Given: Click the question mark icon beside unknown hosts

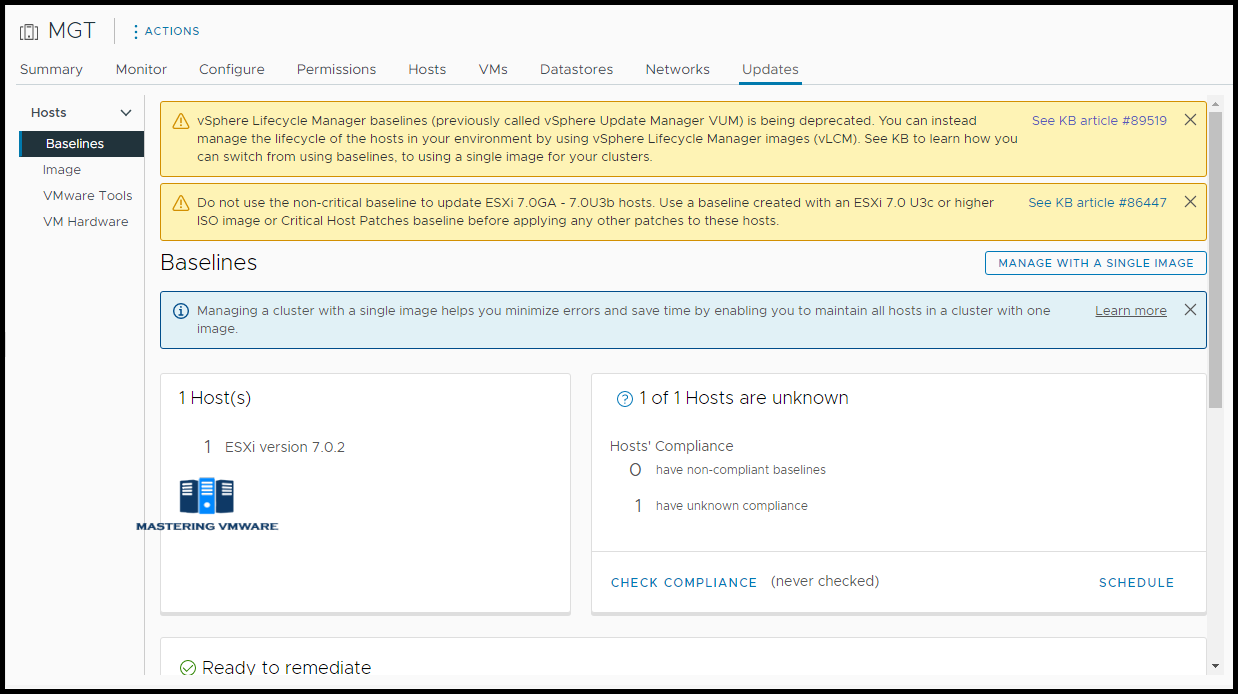Looking at the screenshot, I should (x=625, y=399).
